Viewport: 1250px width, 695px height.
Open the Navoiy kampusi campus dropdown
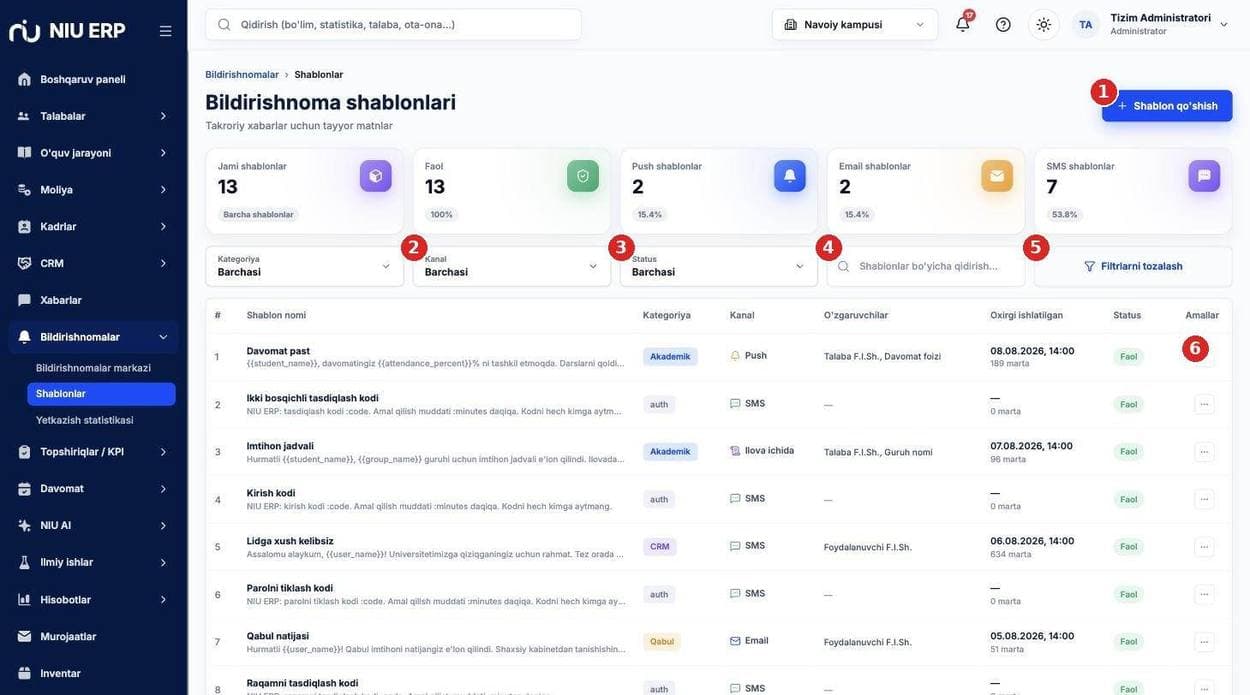855,24
